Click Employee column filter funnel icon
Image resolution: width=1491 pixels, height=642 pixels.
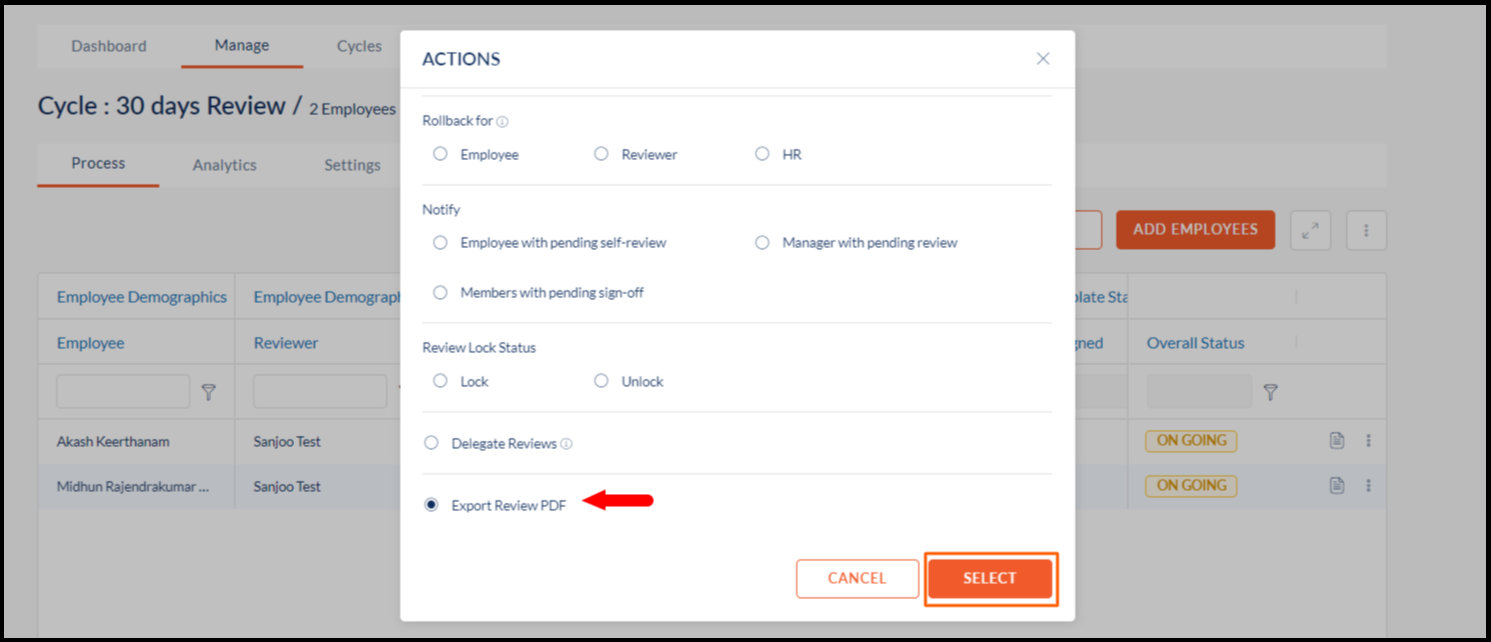(208, 392)
